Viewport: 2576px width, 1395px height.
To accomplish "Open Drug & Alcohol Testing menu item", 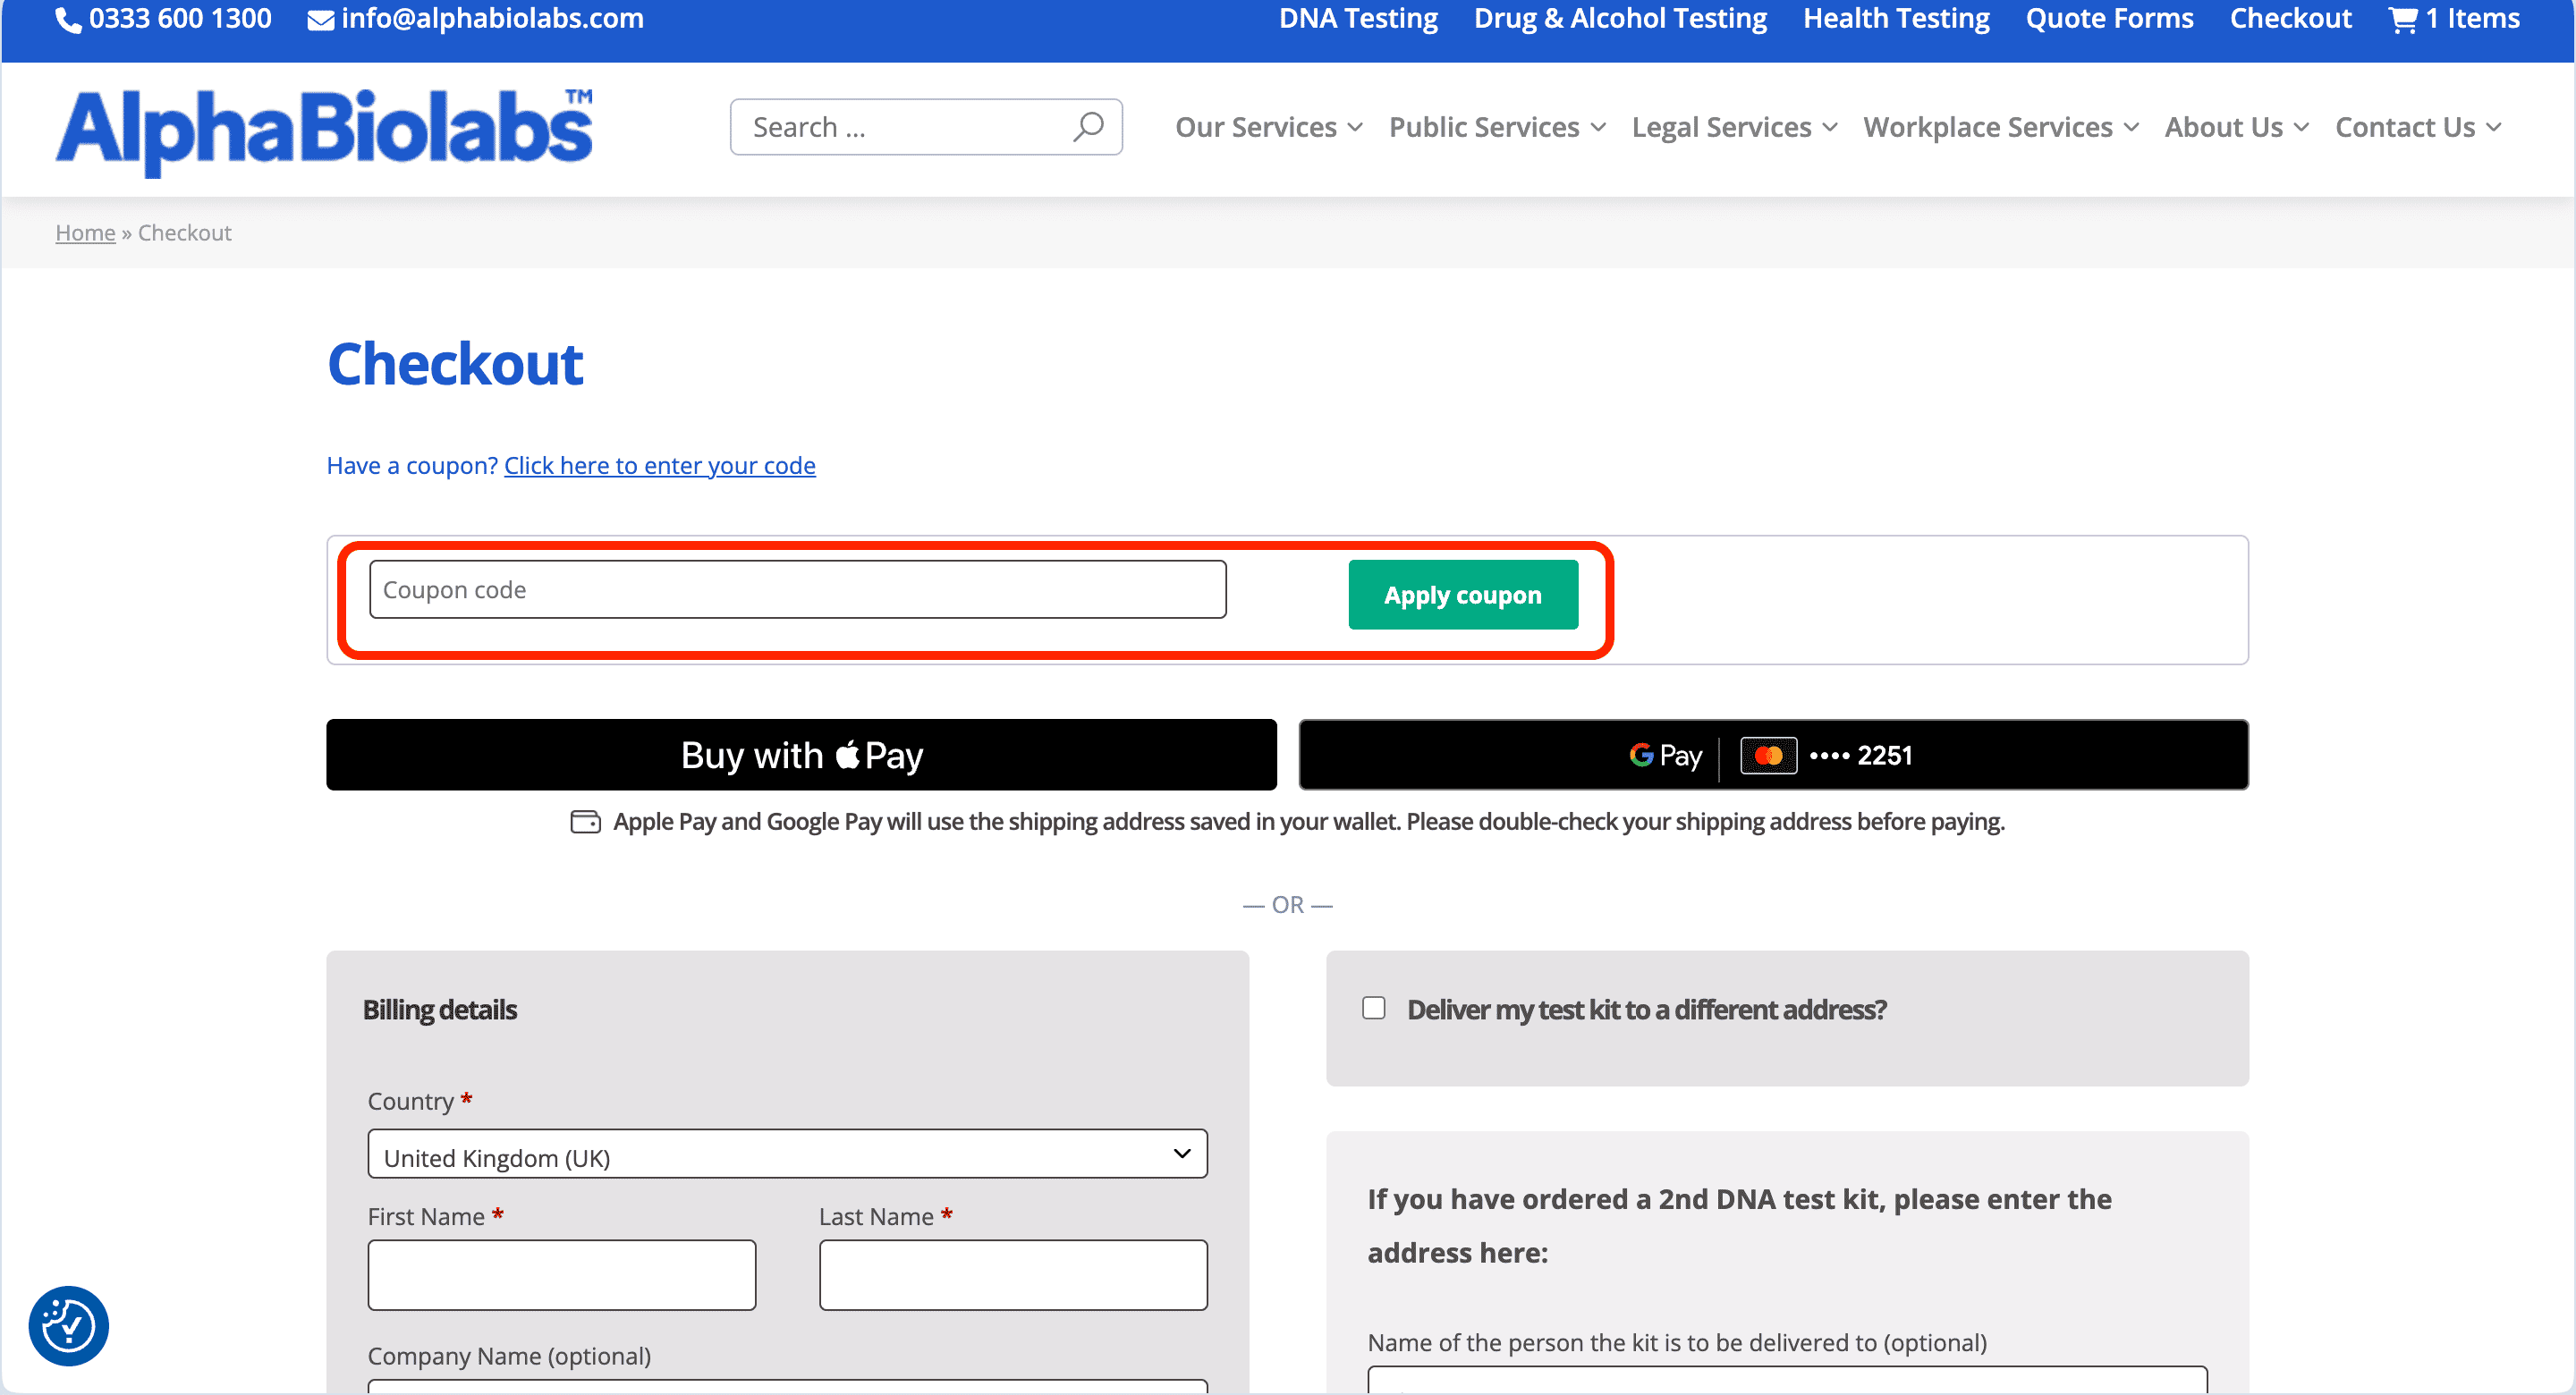I will click(1620, 19).
